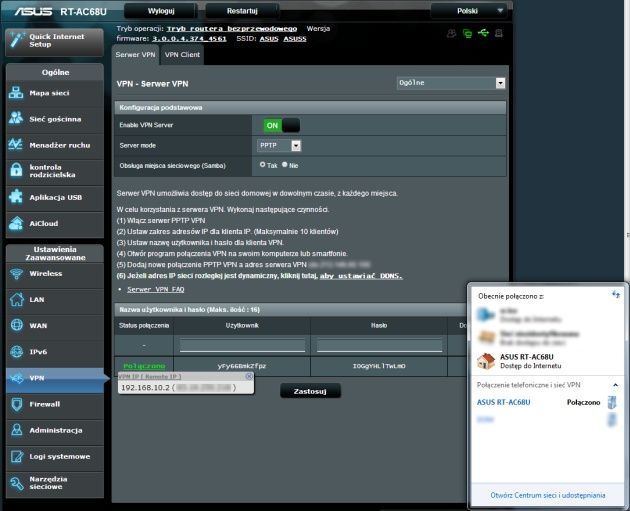Toggle the Enable VPN Server ON switch
Image resolution: width=630 pixels, height=511 pixels.
[x=281, y=125]
